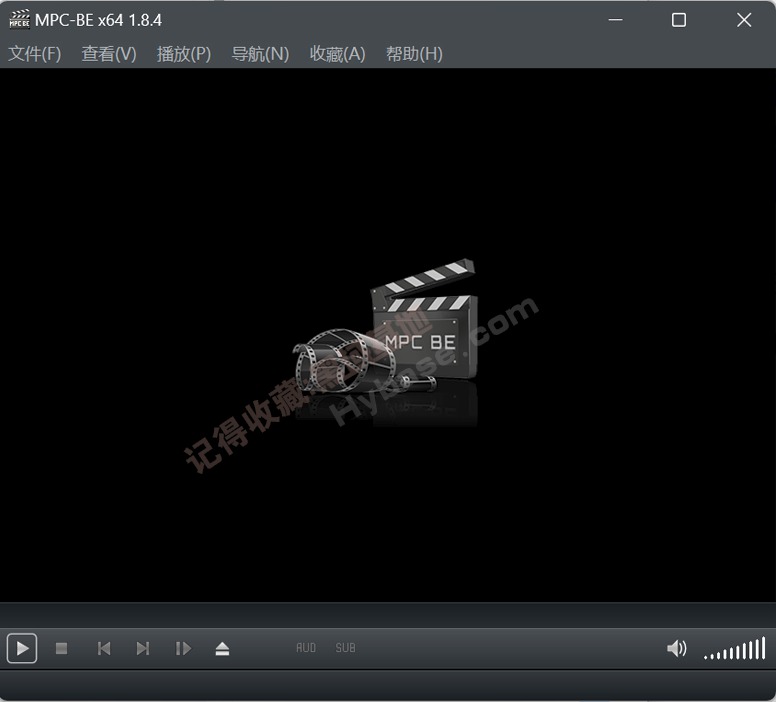The height and width of the screenshot is (702, 776).
Task: Open the 文件(F) menu
Action: [x=35, y=53]
